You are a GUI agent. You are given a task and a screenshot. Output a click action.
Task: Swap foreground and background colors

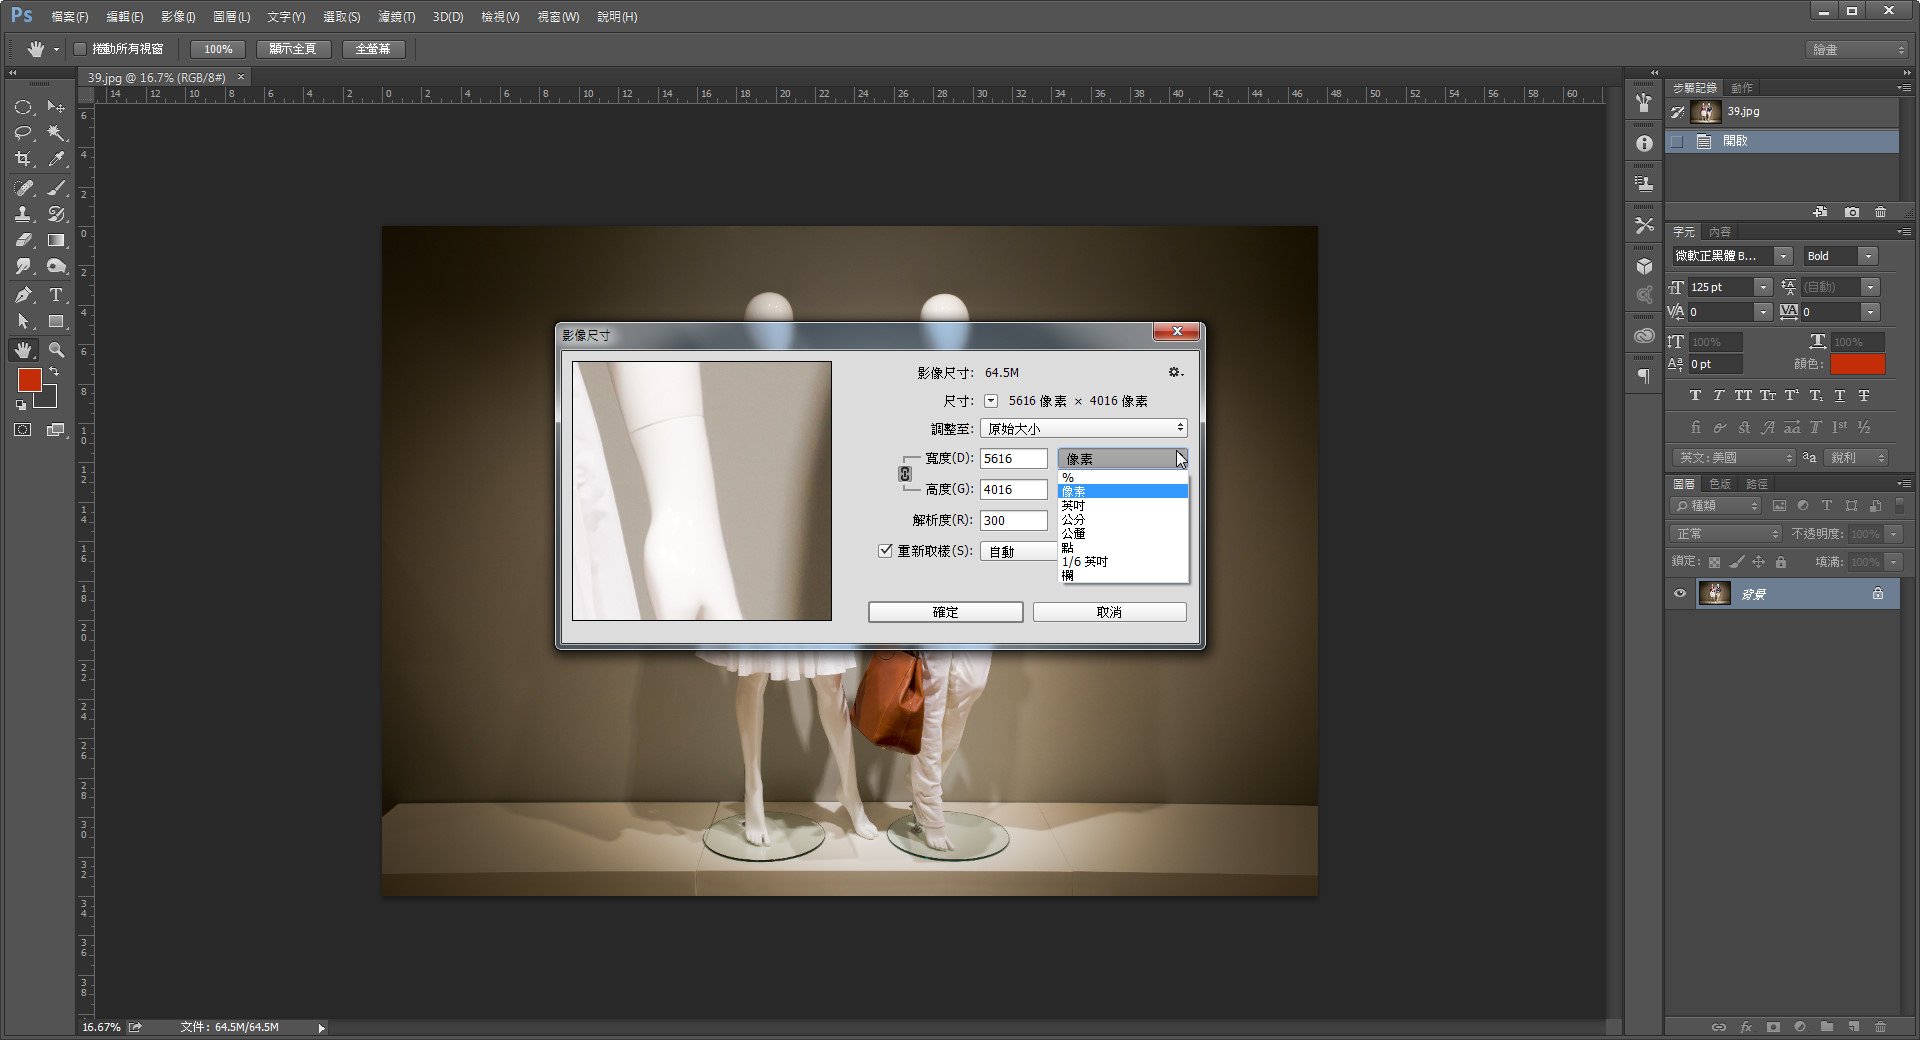(x=54, y=372)
